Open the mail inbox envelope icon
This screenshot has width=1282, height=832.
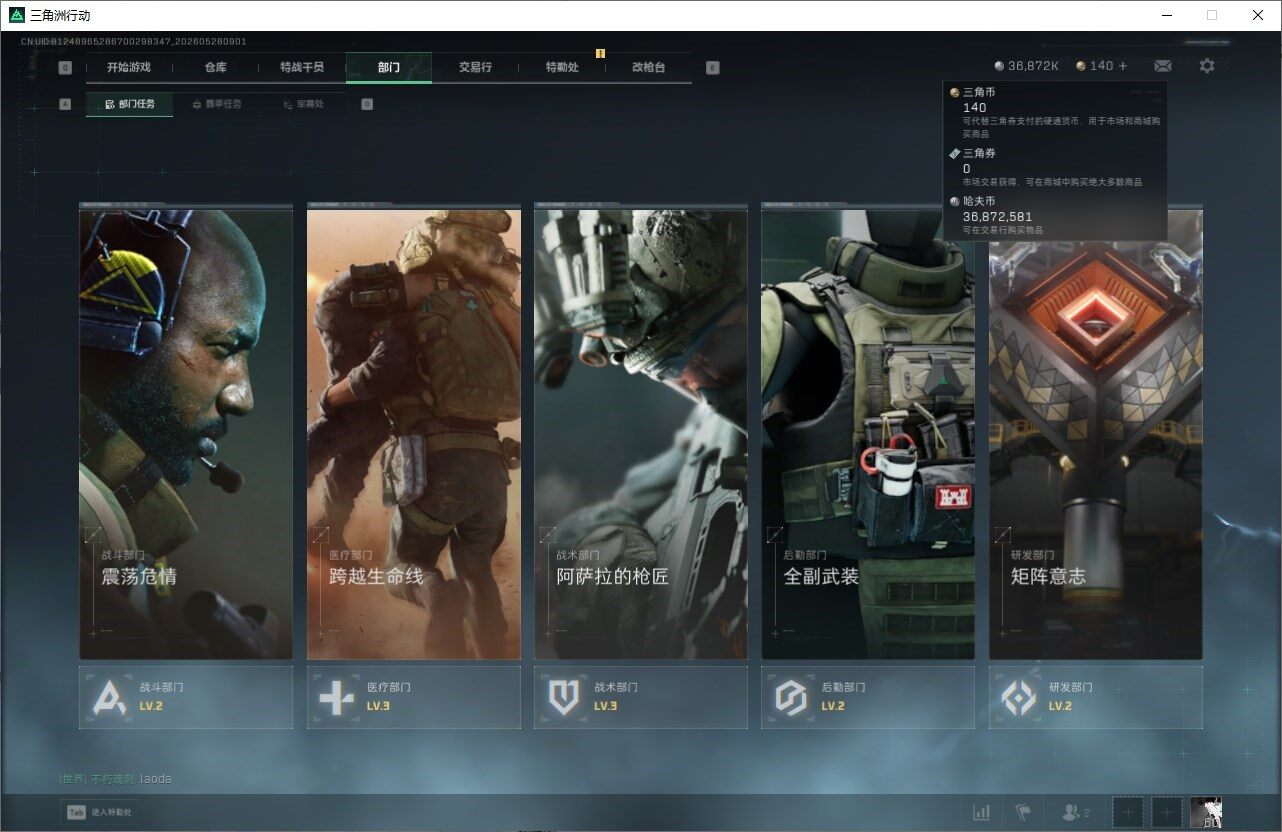1162,66
